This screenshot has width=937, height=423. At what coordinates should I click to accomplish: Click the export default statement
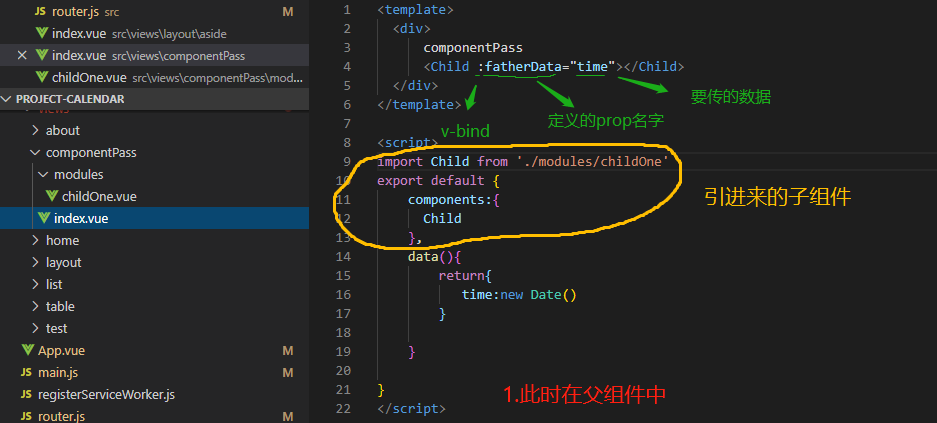click(430, 180)
